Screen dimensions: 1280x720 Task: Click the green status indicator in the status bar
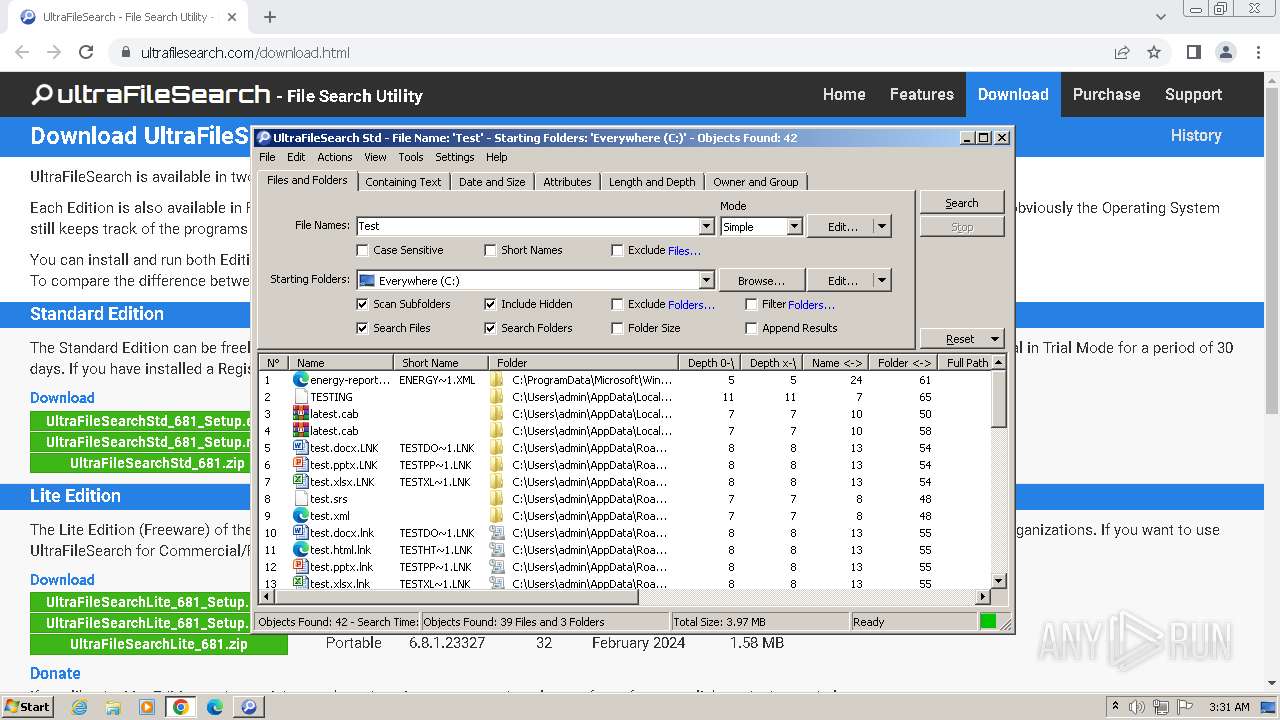988,622
